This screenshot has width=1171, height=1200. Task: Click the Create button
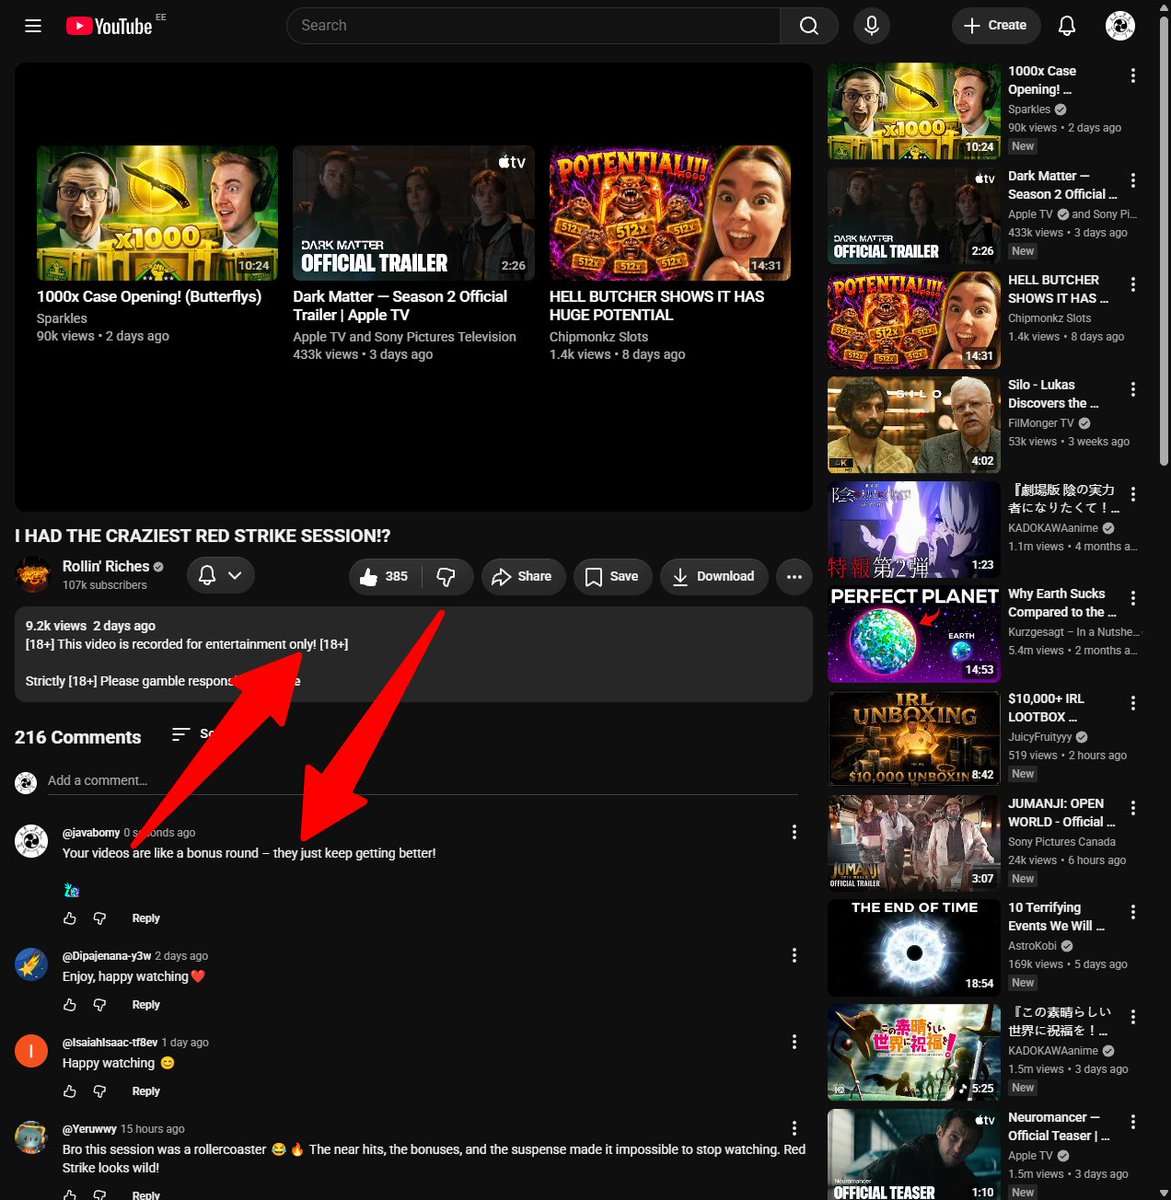pyautogui.click(x=995, y=26)
